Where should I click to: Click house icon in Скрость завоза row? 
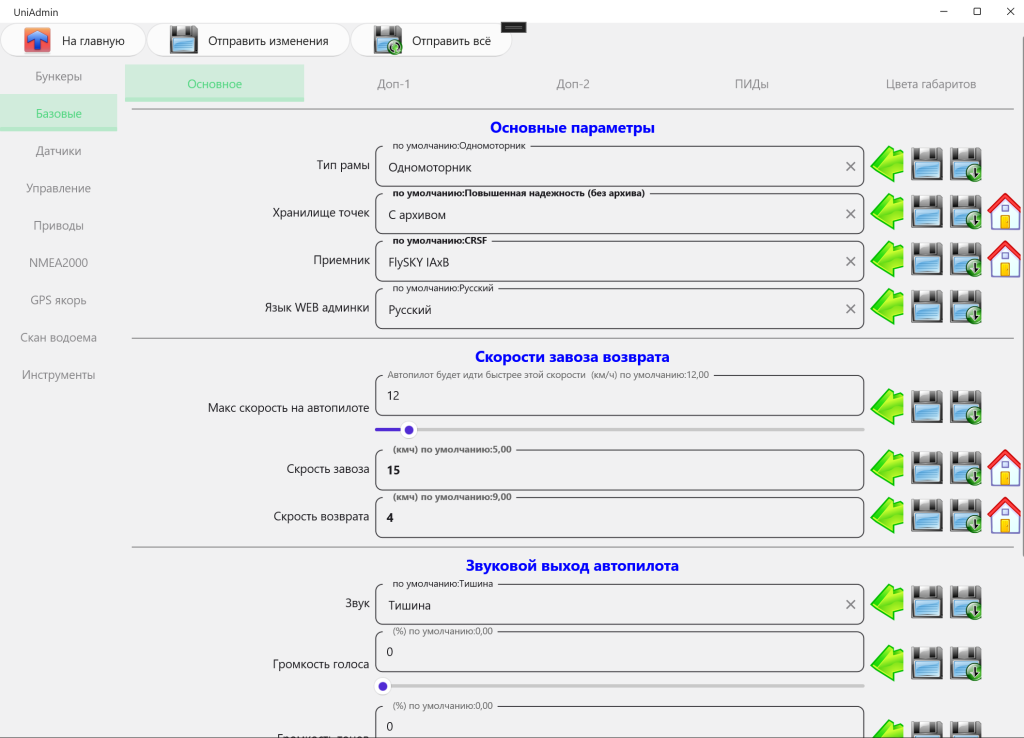(x=1004, y=468)
